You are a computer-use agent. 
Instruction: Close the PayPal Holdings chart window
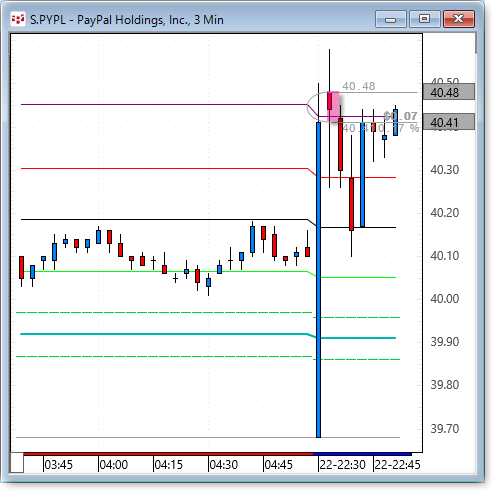[x=459, y=19]
